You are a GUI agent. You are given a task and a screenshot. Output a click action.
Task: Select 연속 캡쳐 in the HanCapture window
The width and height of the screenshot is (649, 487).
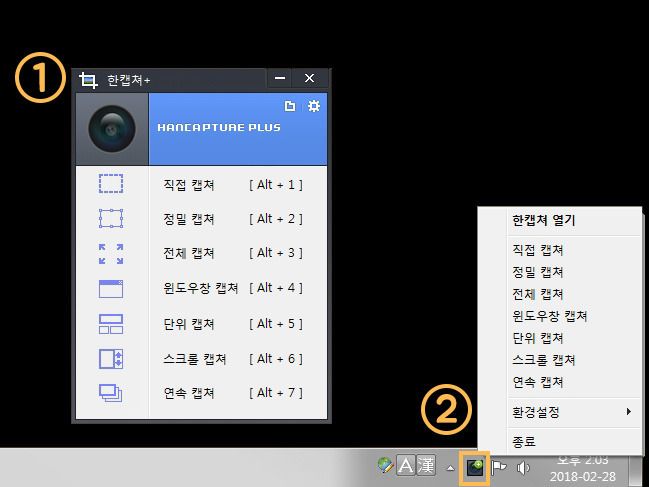(189, 393)
